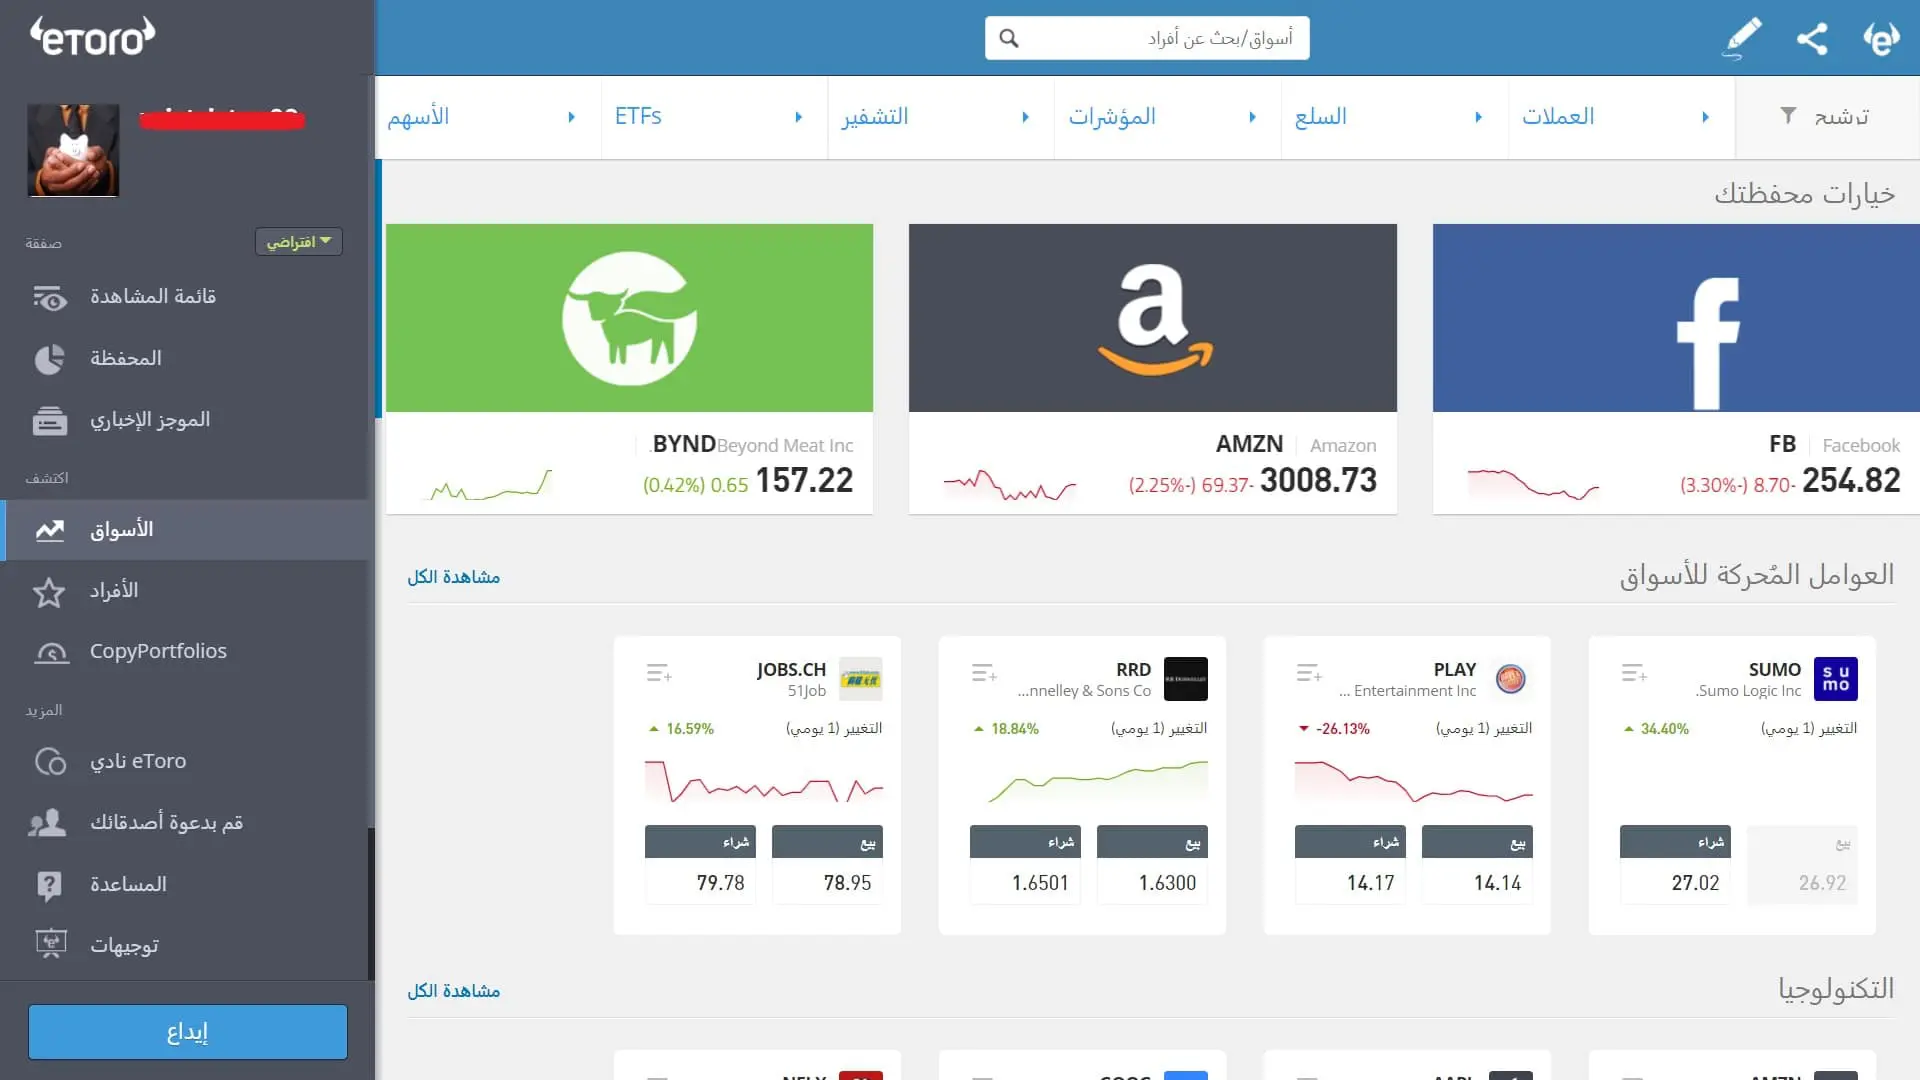The height and width of the screenshot is (1080, 1920).
Task: Add JOBS.CH to watchlist via list icon
Action: (659, 673)
